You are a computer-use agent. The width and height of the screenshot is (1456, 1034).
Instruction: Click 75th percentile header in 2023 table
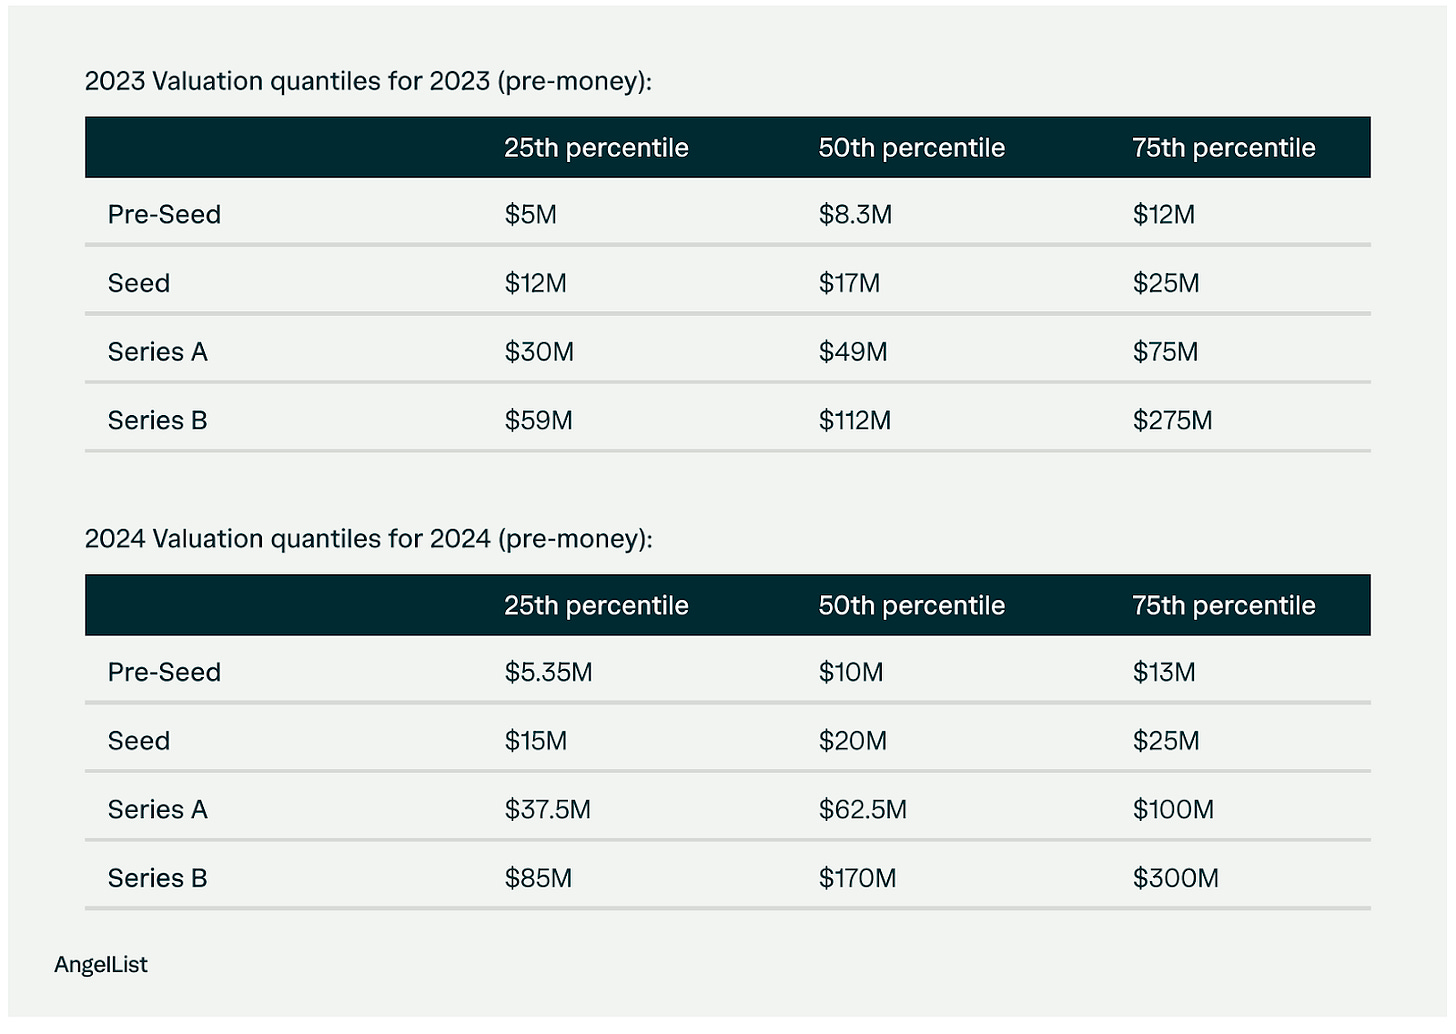click(1224, 148)
